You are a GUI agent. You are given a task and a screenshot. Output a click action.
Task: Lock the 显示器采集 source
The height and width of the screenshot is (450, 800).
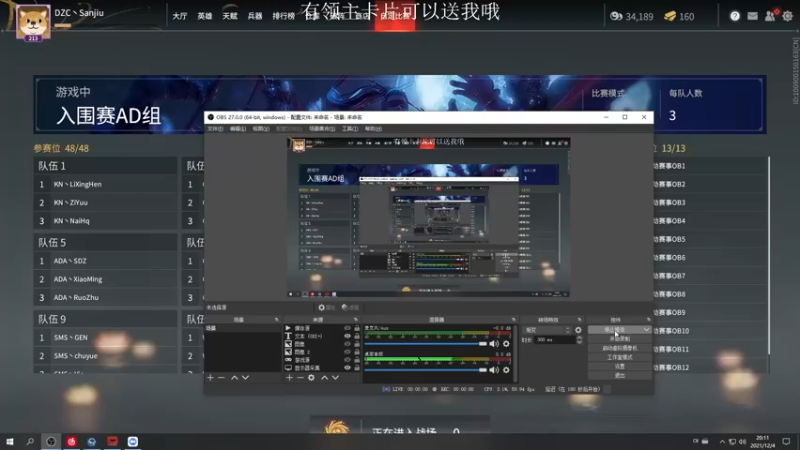point(357,367)
